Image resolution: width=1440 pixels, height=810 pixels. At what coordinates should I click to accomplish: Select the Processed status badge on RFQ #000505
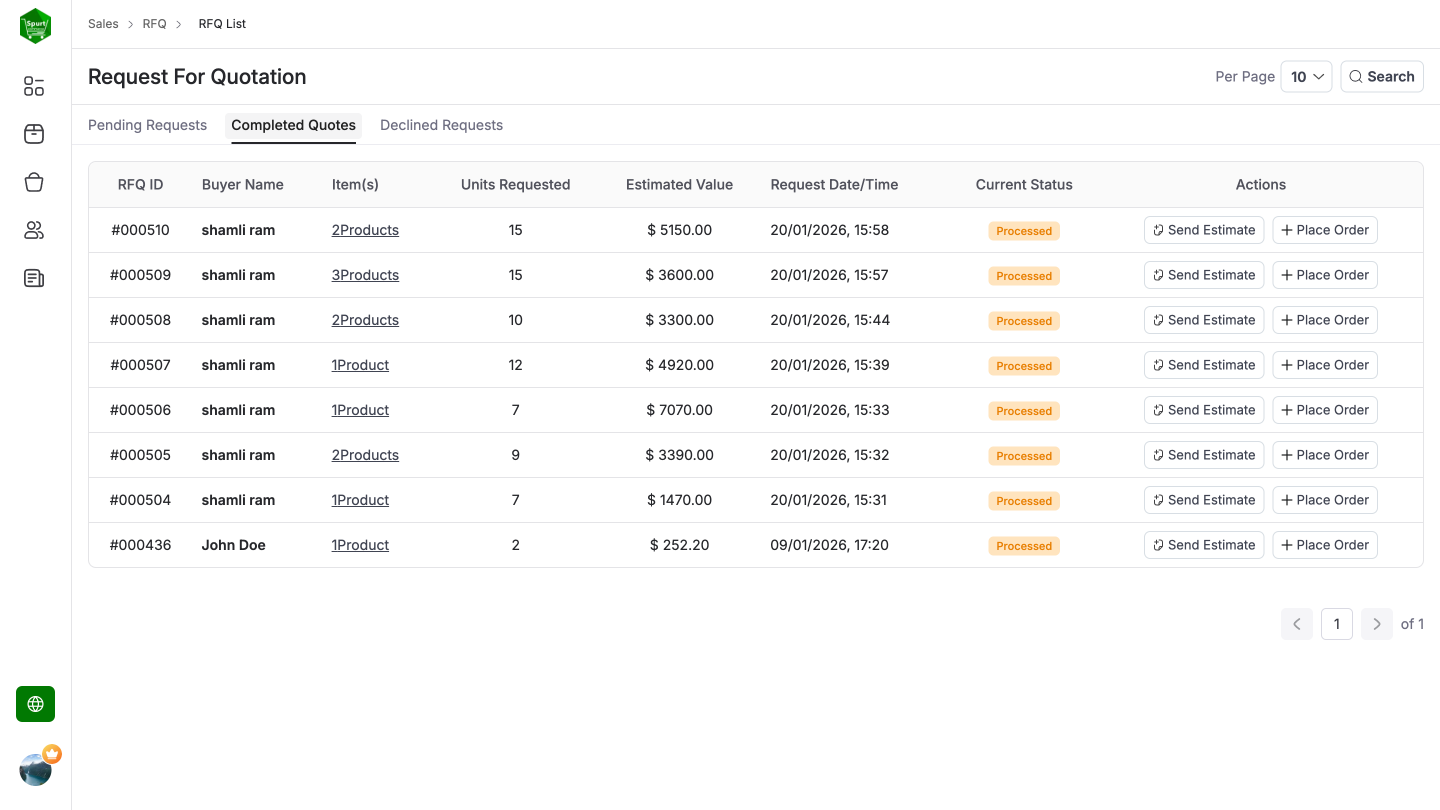point(1023,455)
